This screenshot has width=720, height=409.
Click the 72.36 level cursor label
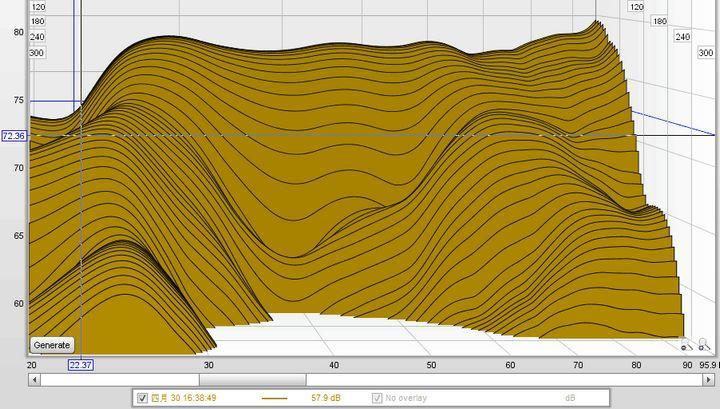pyautogui.click(x=14, y=135)
